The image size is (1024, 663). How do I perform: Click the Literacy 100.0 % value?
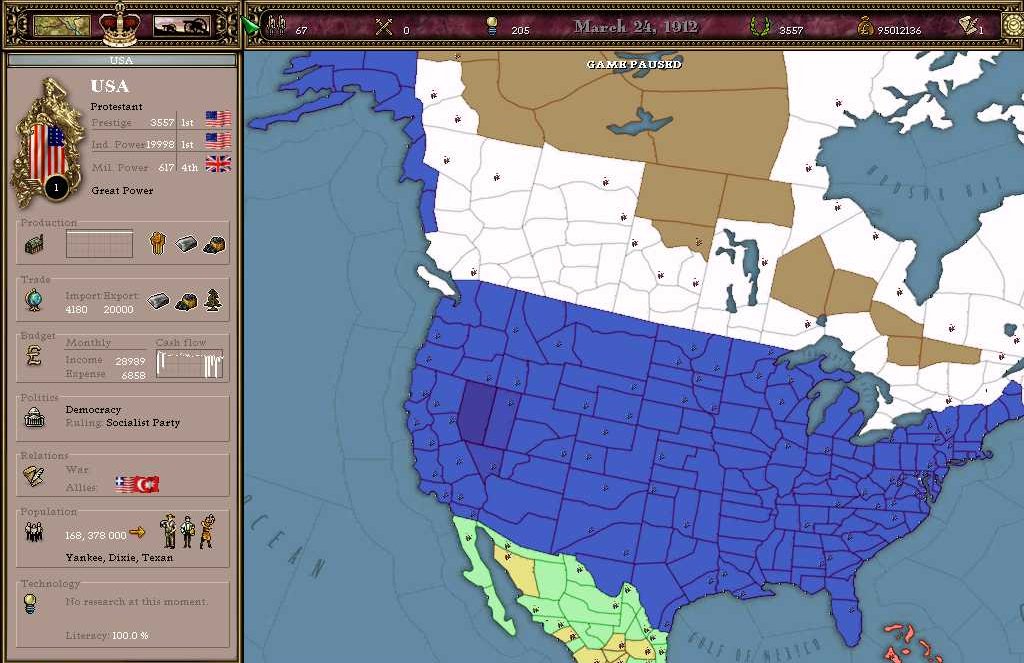tap(130, 635)
